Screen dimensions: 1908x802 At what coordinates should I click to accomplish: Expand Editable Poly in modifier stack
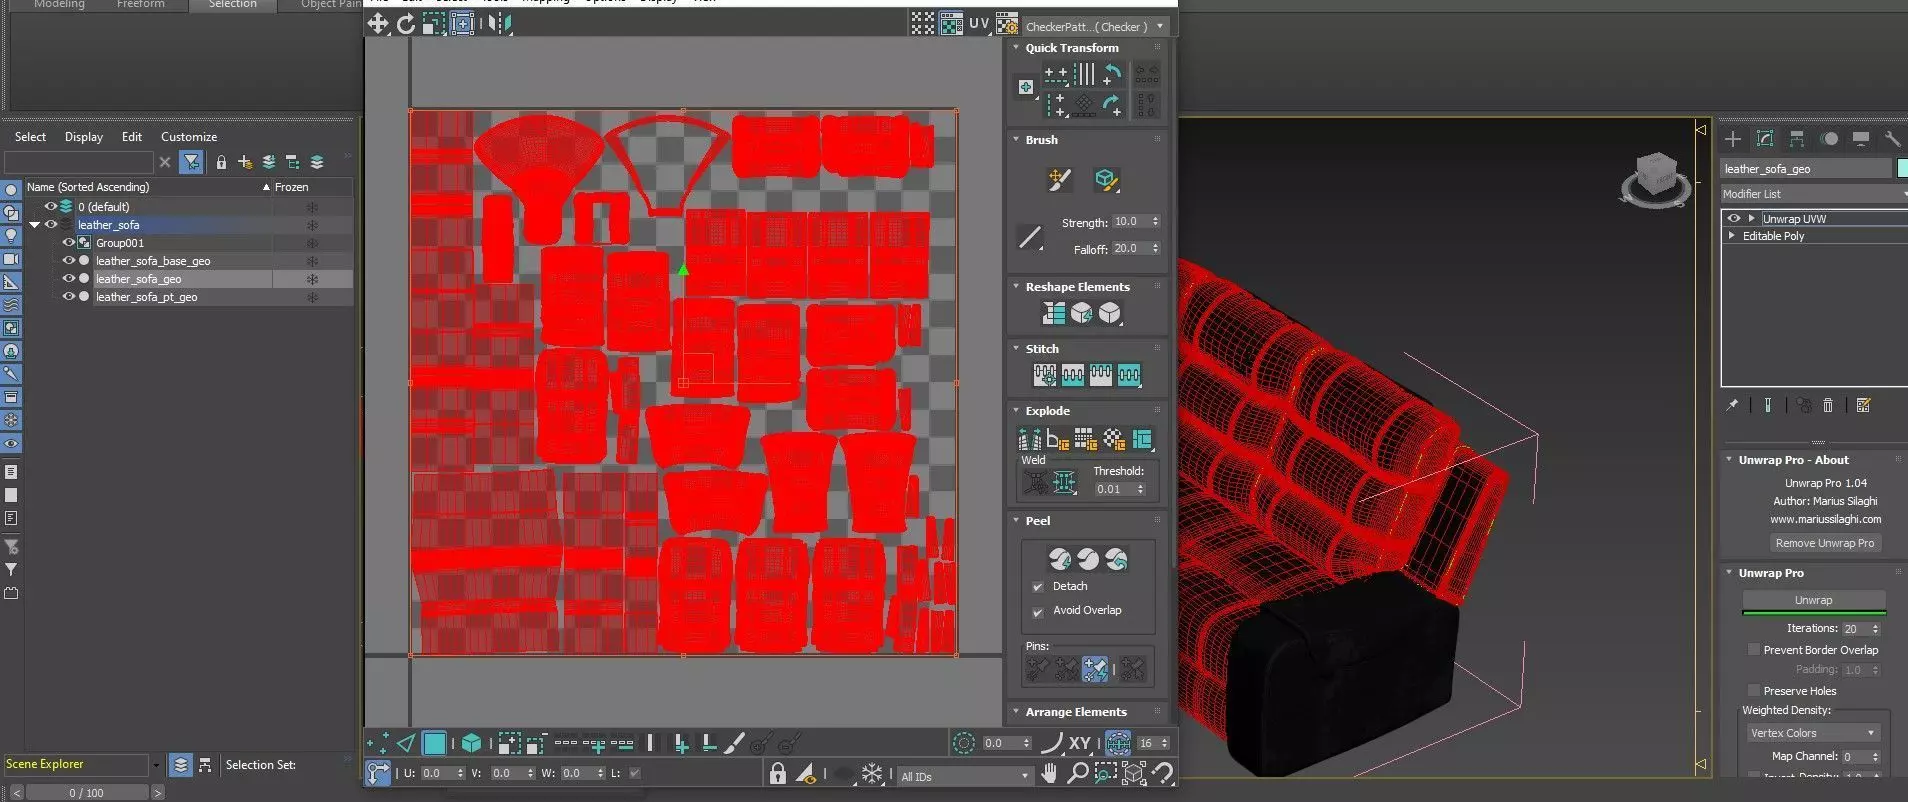1732,236
